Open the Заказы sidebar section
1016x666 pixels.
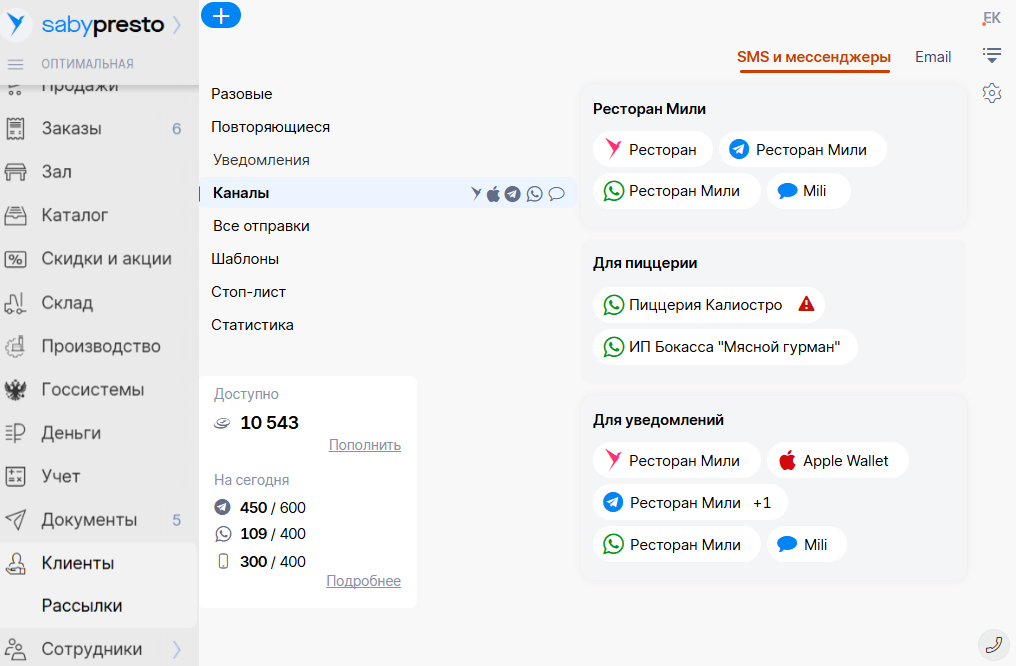tap(72, 128)
